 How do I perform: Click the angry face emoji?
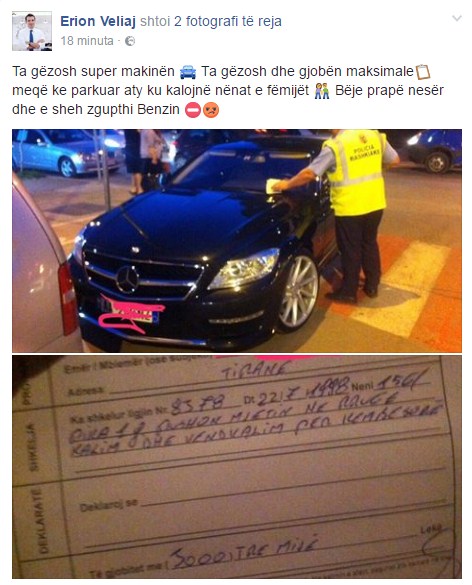click(211, 110)
